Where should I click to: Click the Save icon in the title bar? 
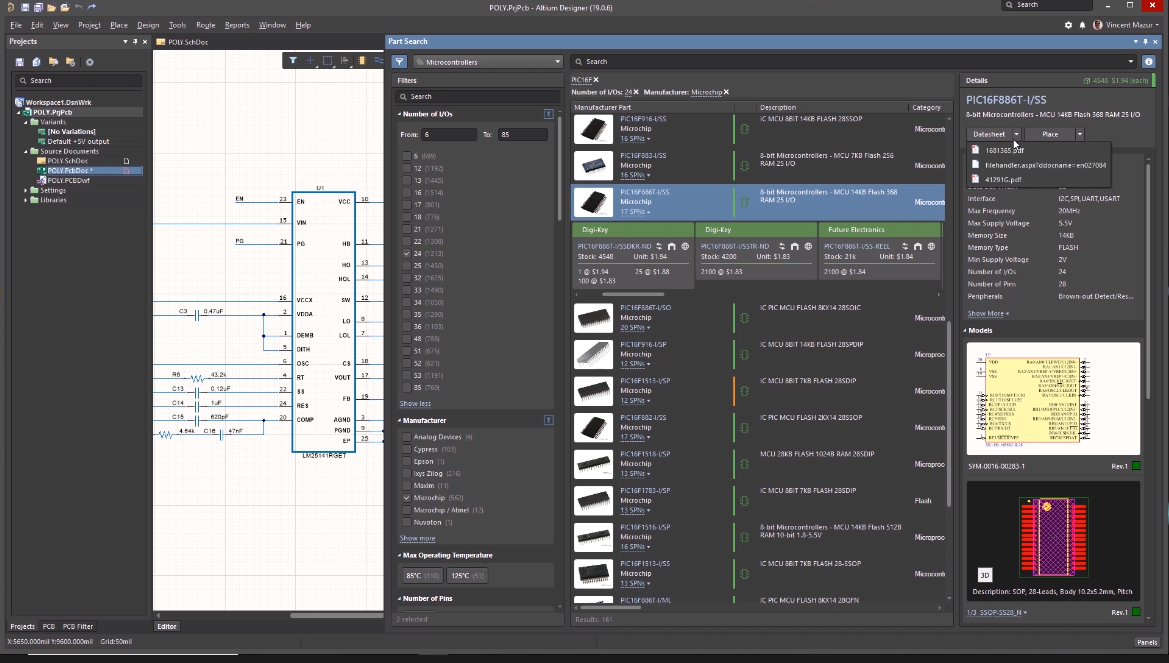(25, 7)
